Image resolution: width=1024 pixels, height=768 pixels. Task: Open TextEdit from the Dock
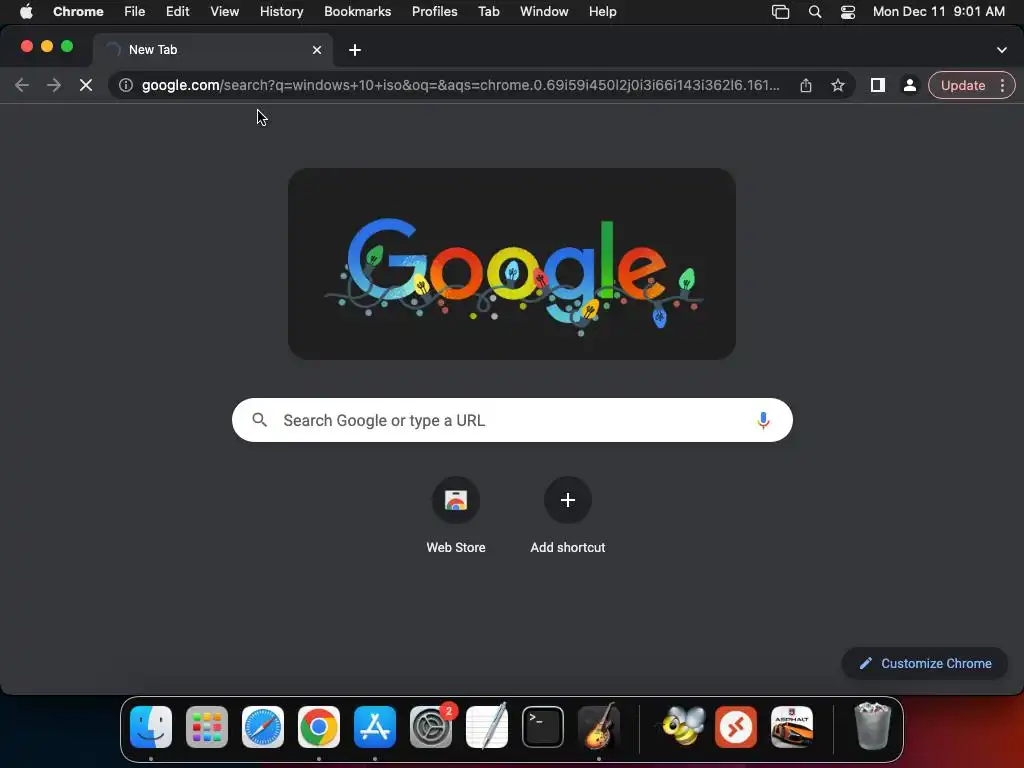tap(487, 727)
